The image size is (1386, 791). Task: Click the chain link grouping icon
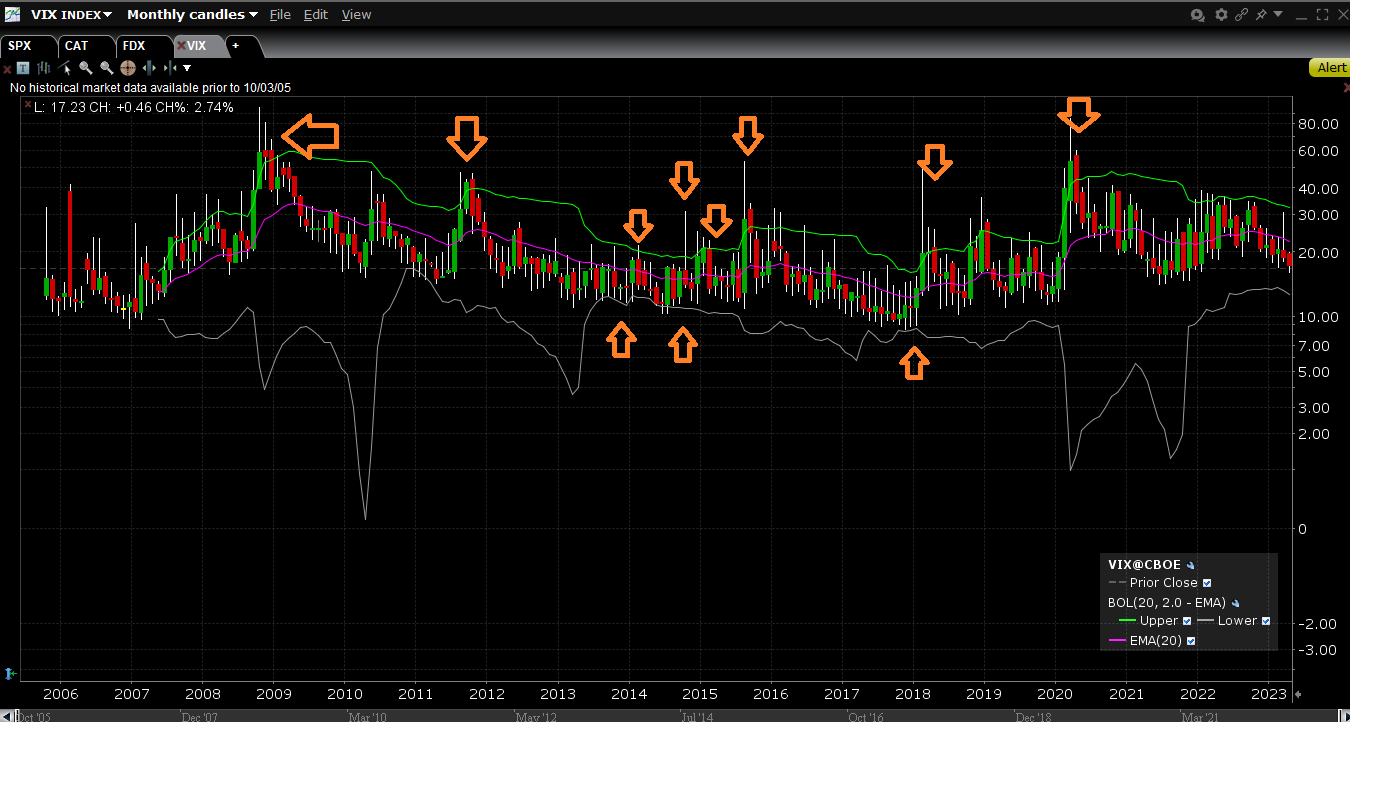1242,15
